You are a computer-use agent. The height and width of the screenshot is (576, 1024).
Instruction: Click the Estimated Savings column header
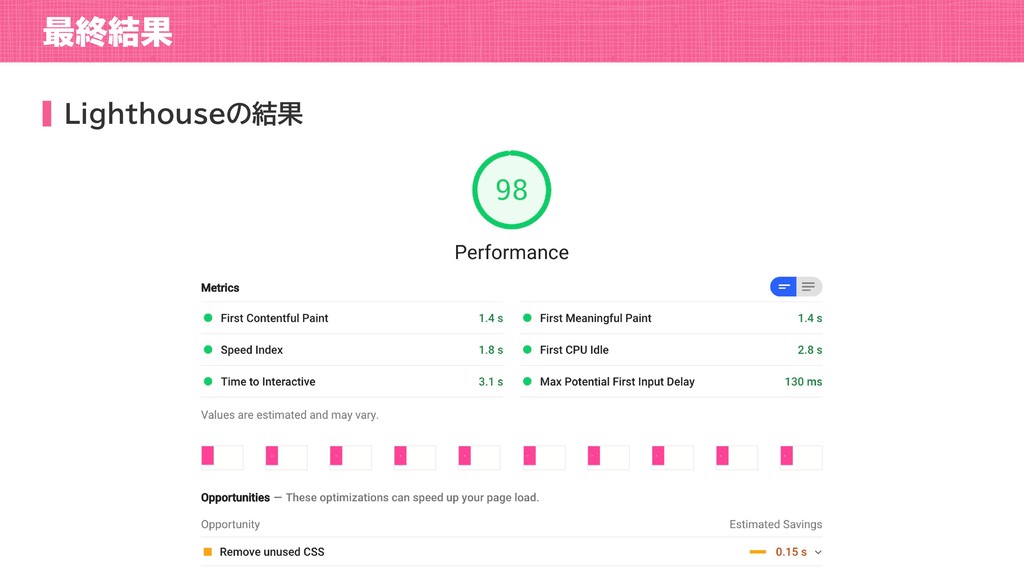pos(776,524)
